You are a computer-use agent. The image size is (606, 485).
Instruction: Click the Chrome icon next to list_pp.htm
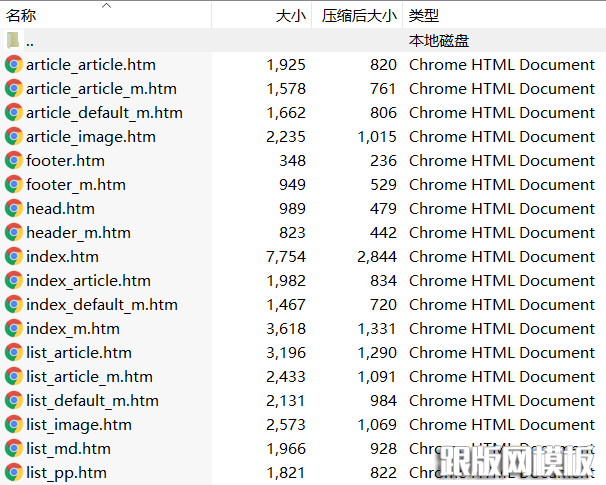(14, 472)
